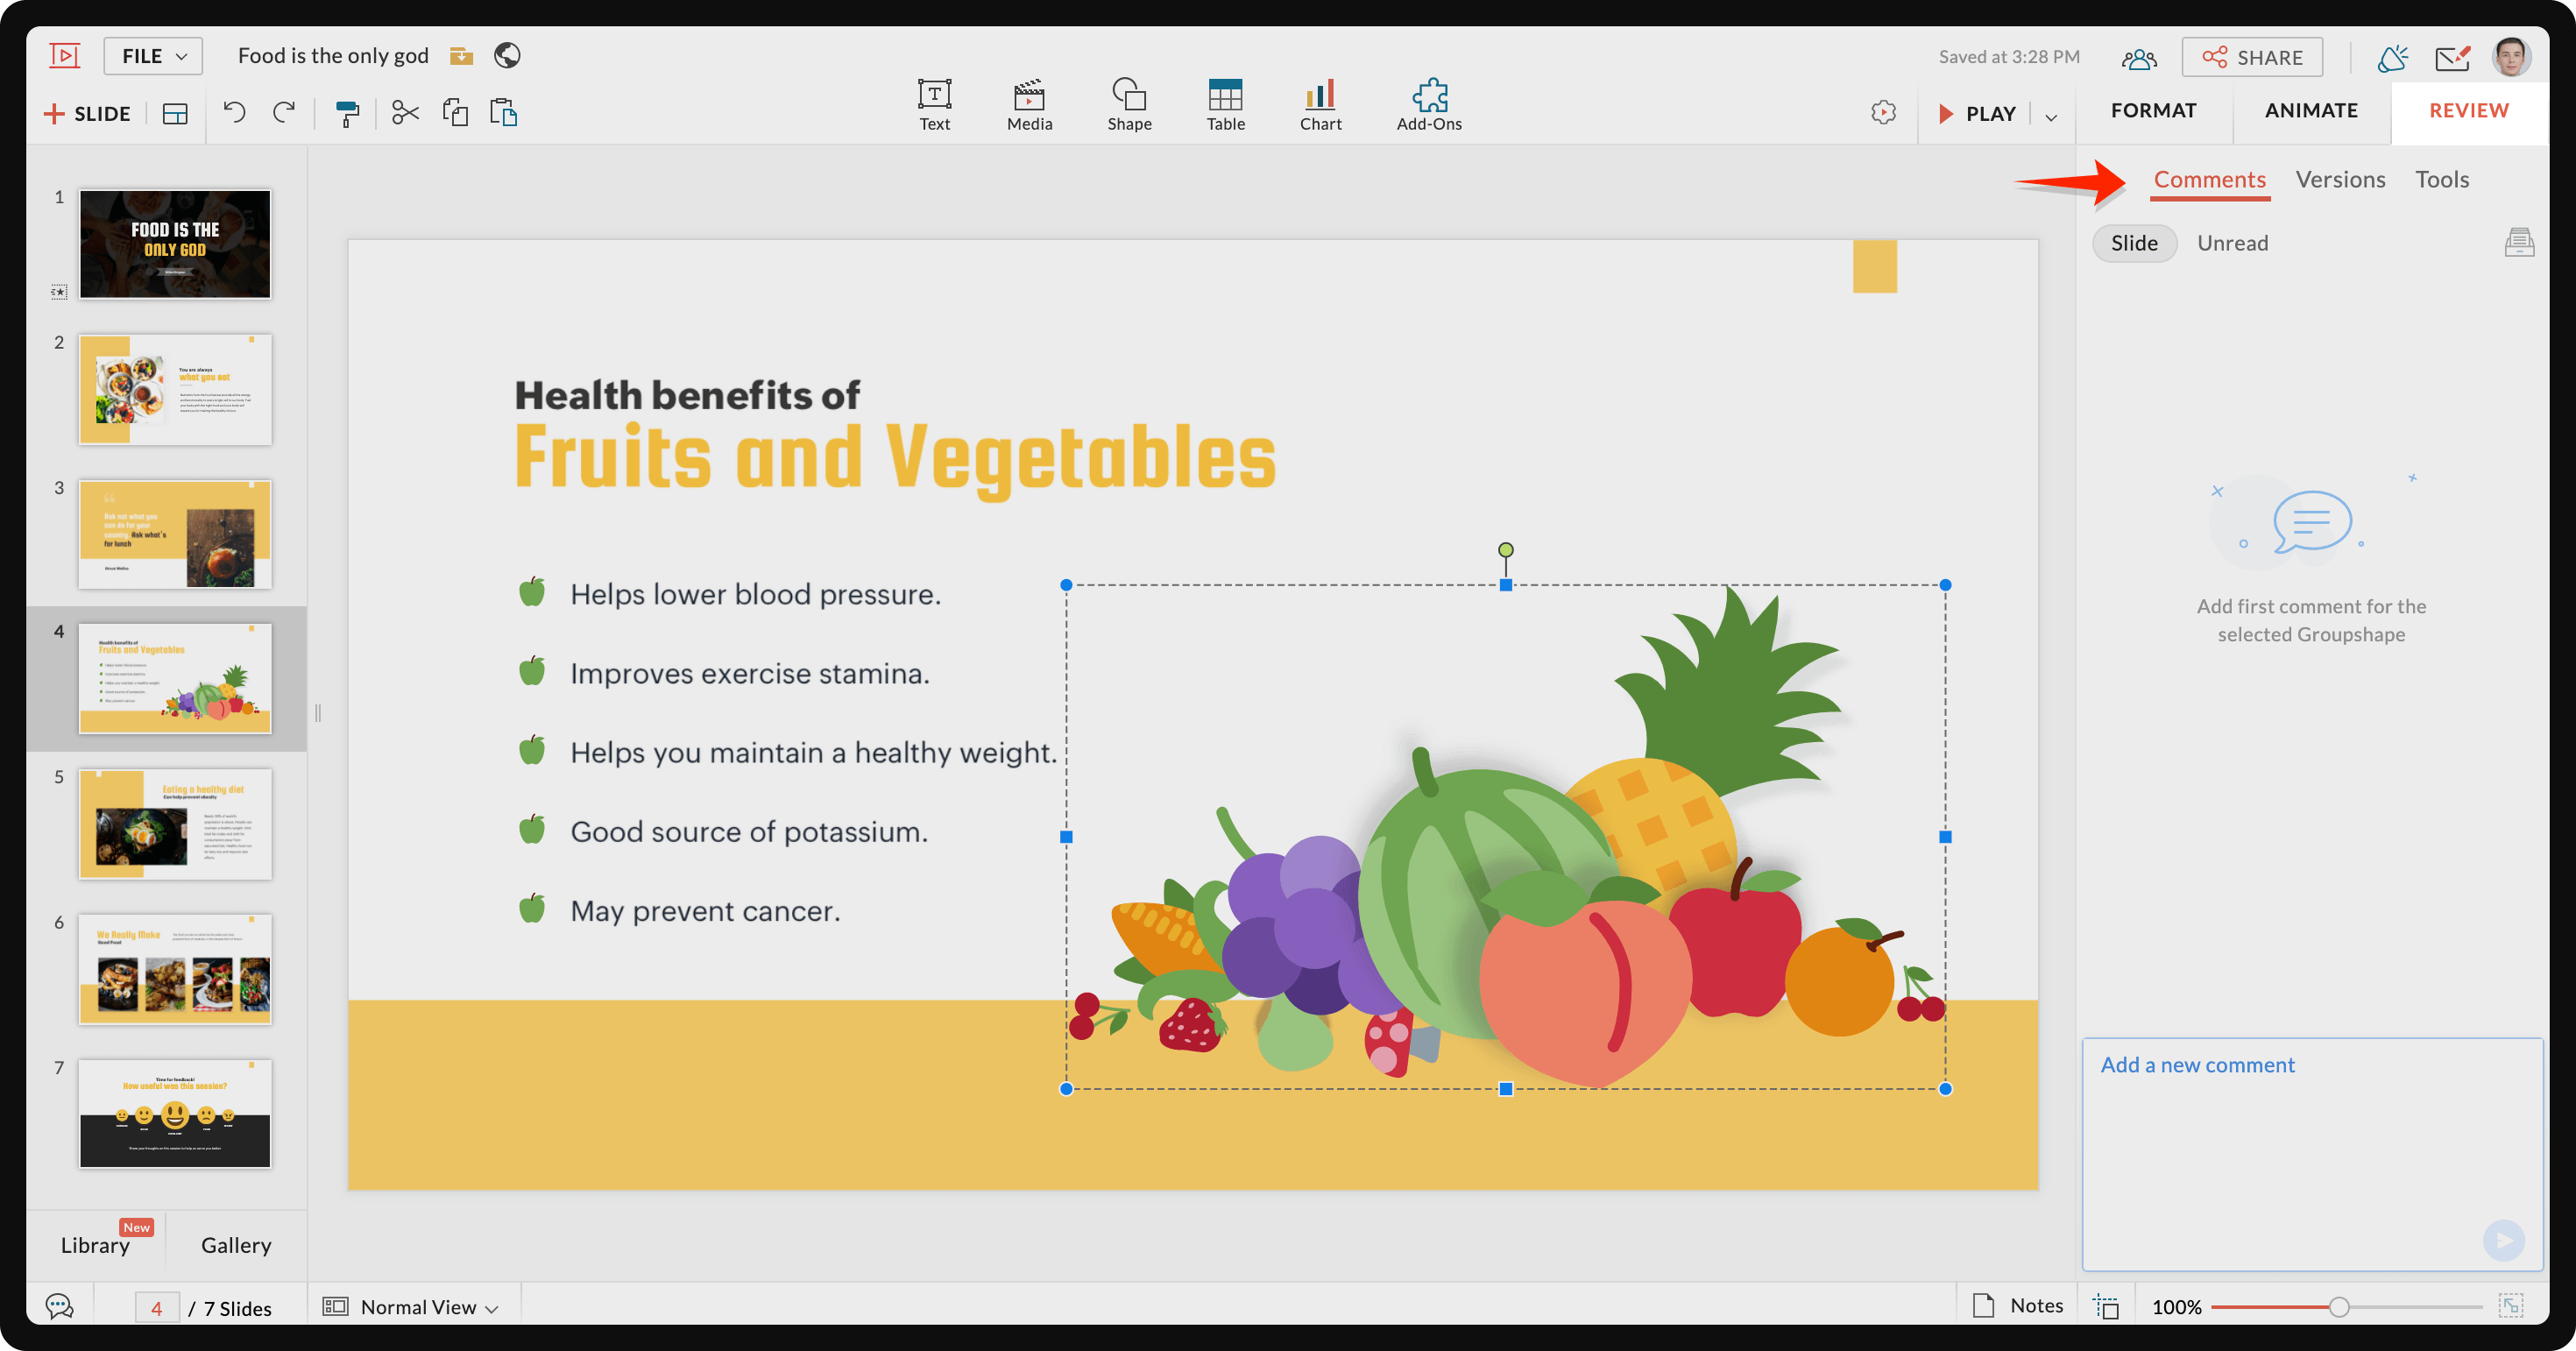Click the slide settings gear icon
2576x1351 pixels.
pyautogui.click(x=1885, y=112)
